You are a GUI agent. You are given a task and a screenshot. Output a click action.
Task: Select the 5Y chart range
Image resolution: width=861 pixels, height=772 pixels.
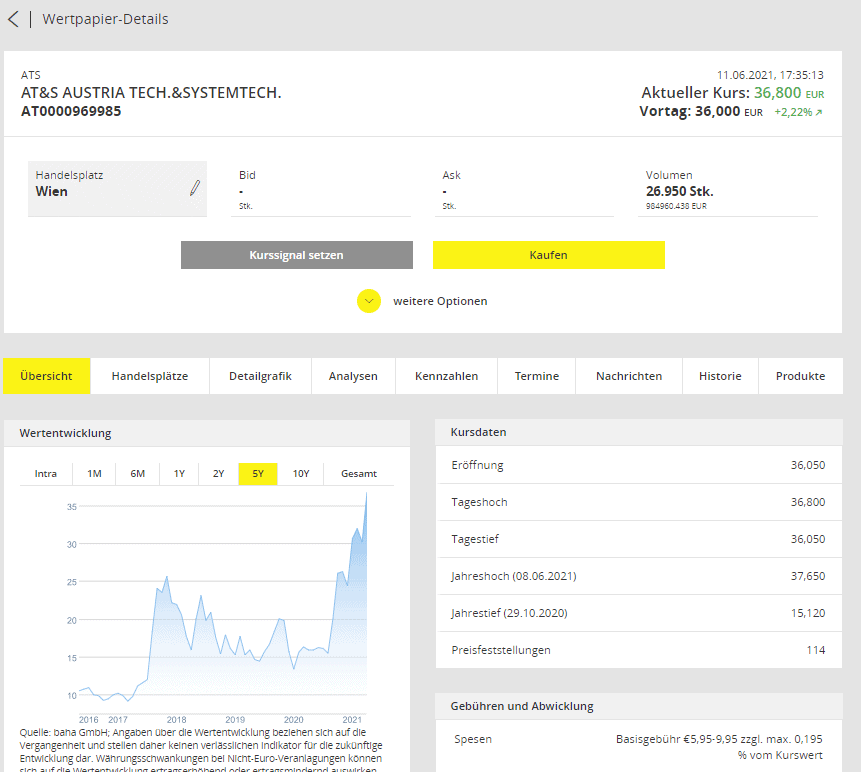click(x=258, y=474)
